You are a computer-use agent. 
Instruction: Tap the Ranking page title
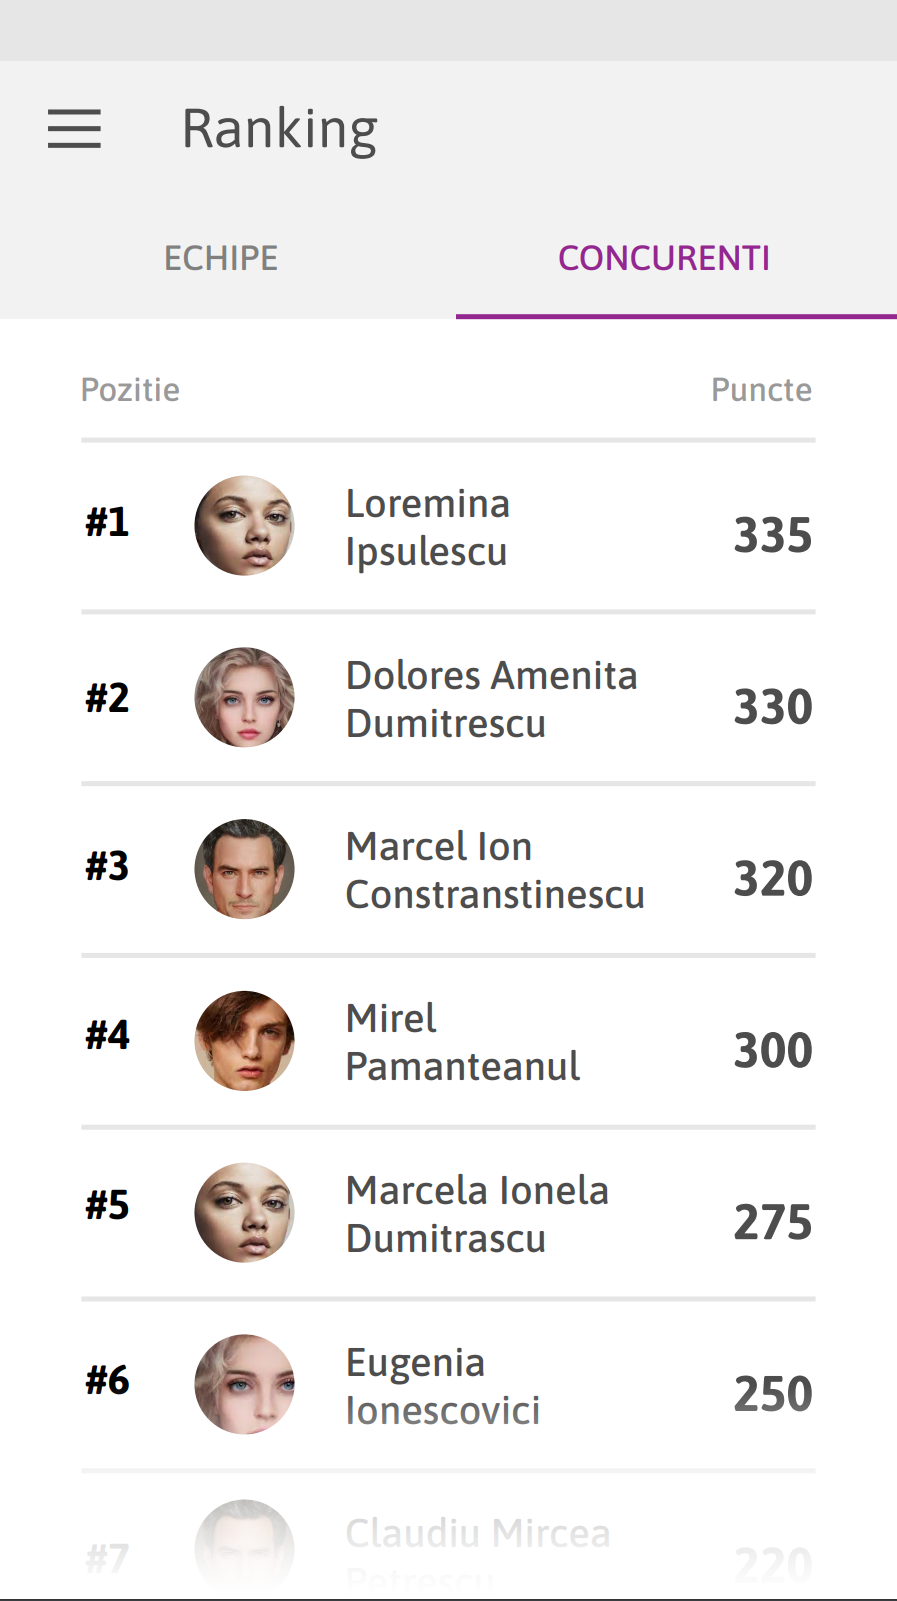(279, 129)
